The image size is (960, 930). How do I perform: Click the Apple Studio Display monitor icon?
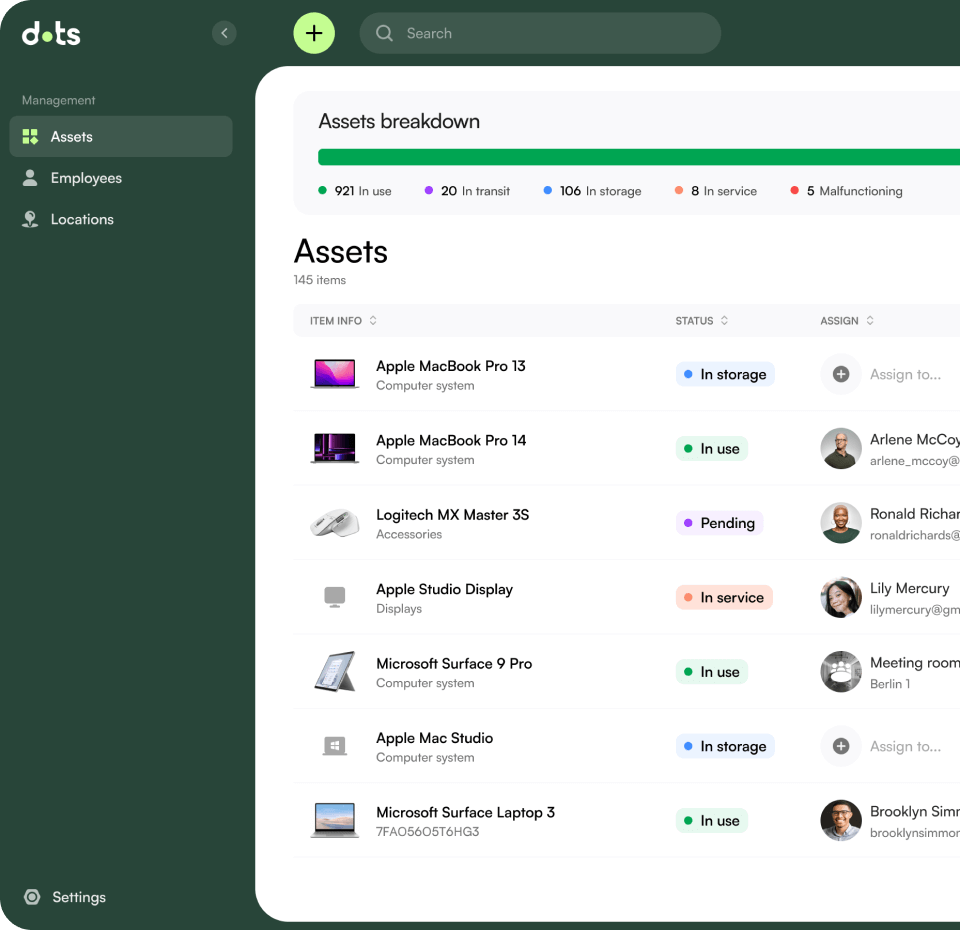pyautogui.click(x=335, y=597)
